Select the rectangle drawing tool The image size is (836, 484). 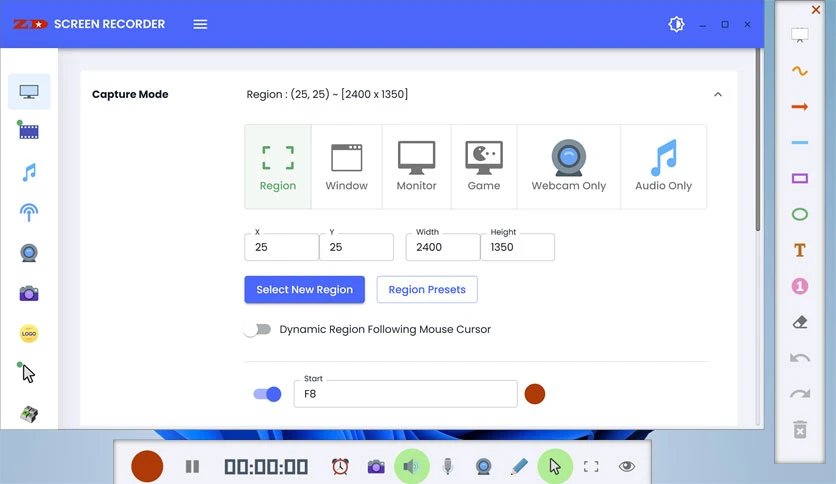[799, 179]
